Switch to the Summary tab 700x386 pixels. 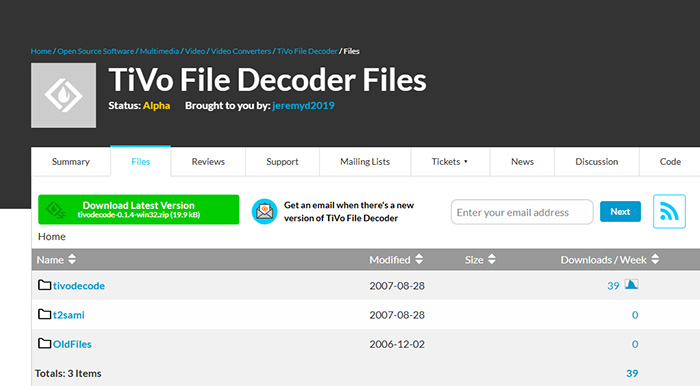coord(71,162)
